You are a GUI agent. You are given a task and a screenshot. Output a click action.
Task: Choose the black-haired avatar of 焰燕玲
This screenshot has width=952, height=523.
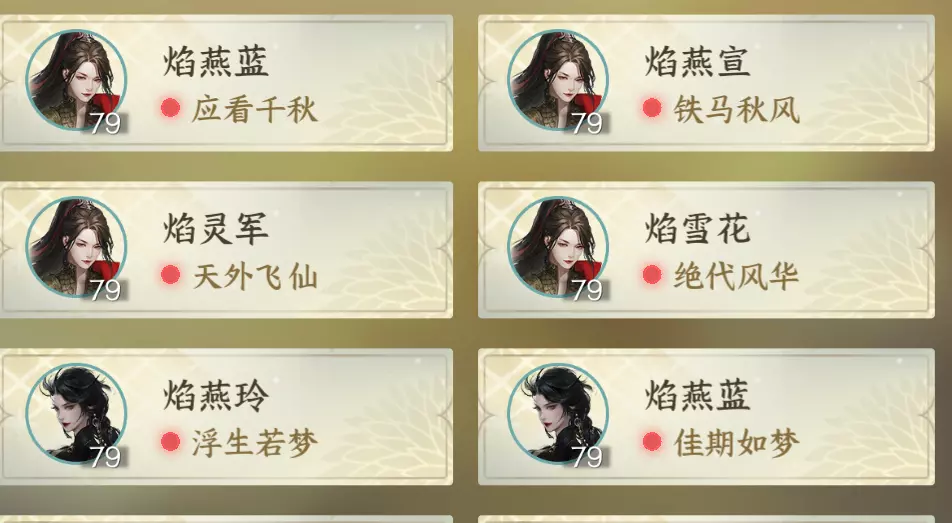coord(76,413)
